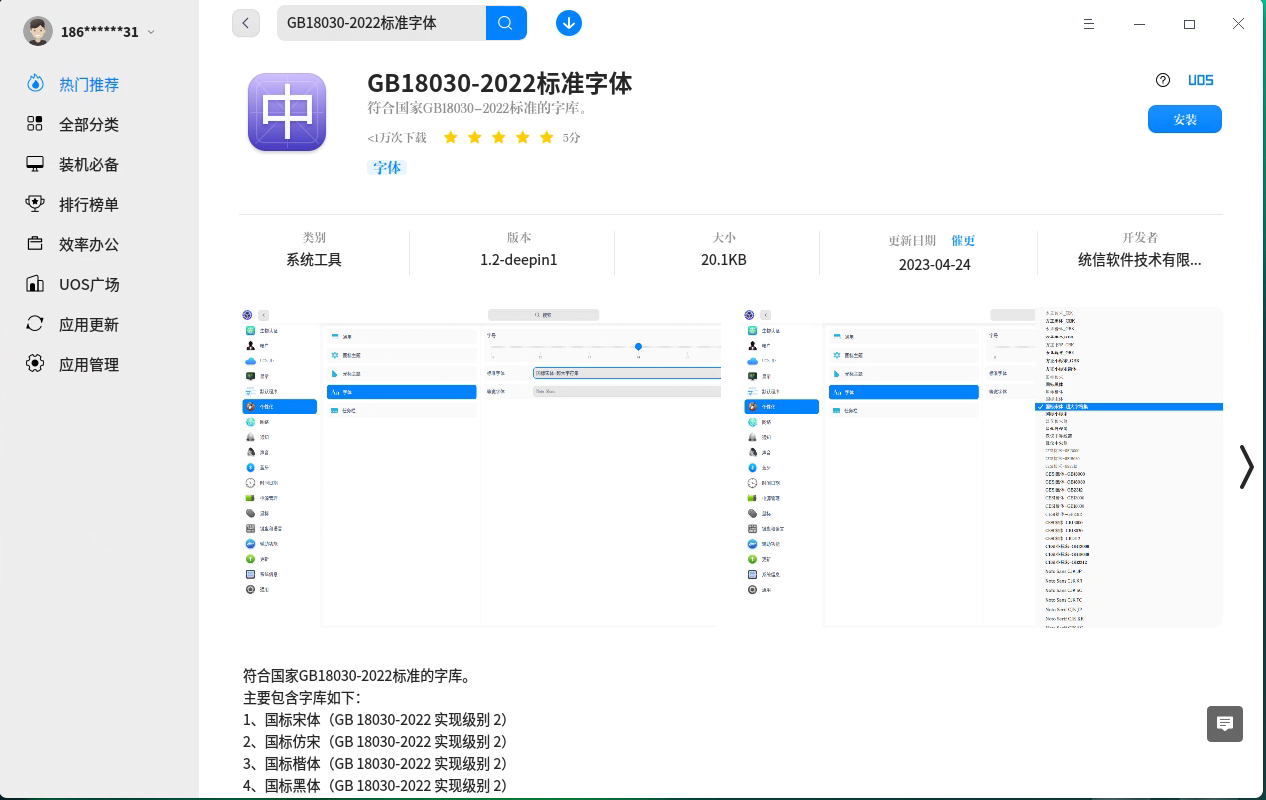The width and height of the screenshot is (1266, 800).
Task: Click the 字体 tag label
Action: coord(387,168)
